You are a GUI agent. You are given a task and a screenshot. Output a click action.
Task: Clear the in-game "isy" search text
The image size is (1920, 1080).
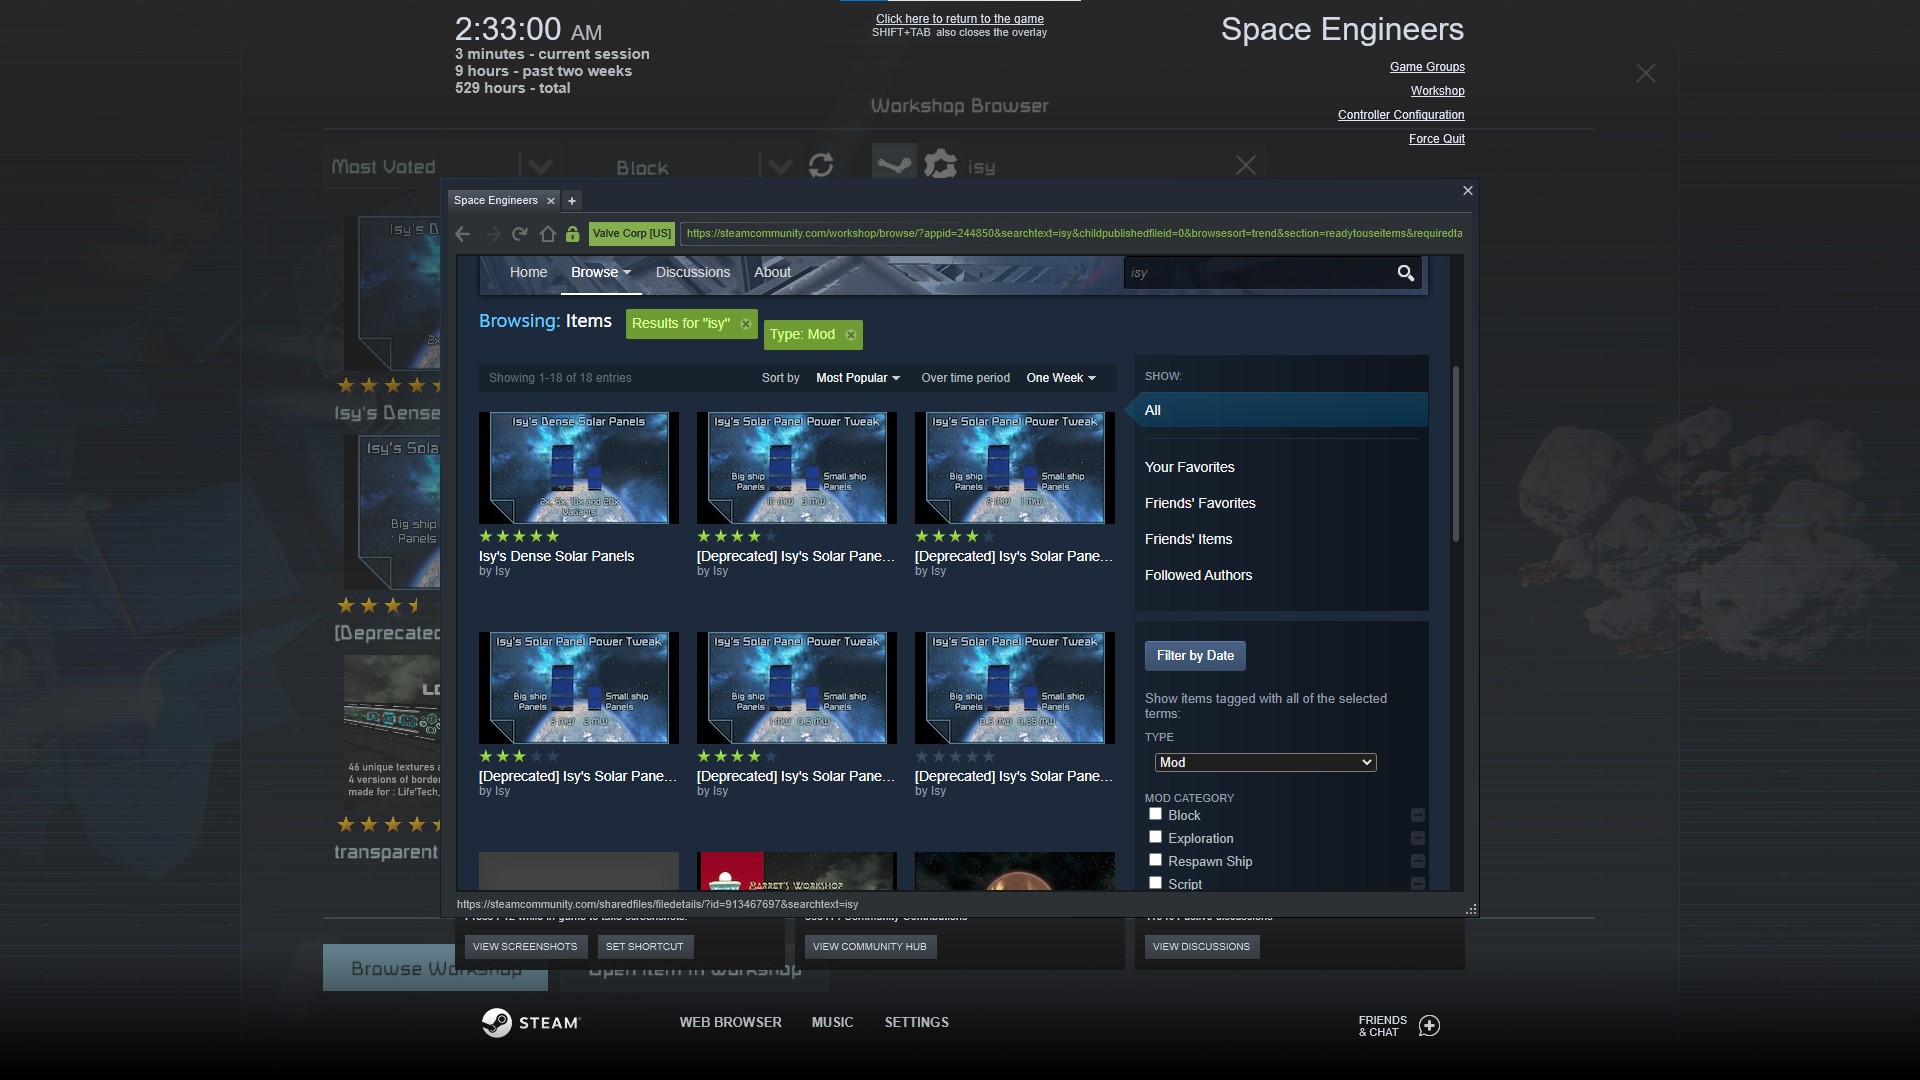[x=1245, y=165]
